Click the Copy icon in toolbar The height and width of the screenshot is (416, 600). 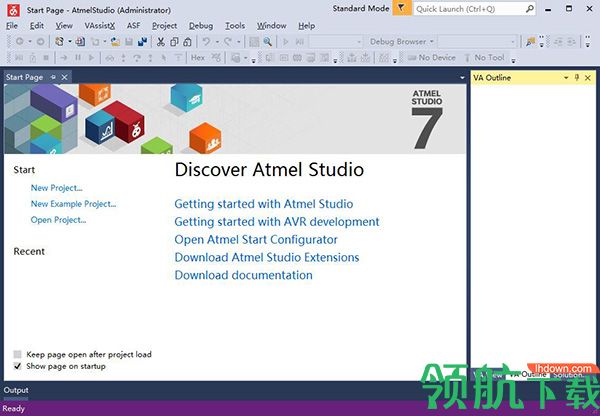tap(174, 41)
